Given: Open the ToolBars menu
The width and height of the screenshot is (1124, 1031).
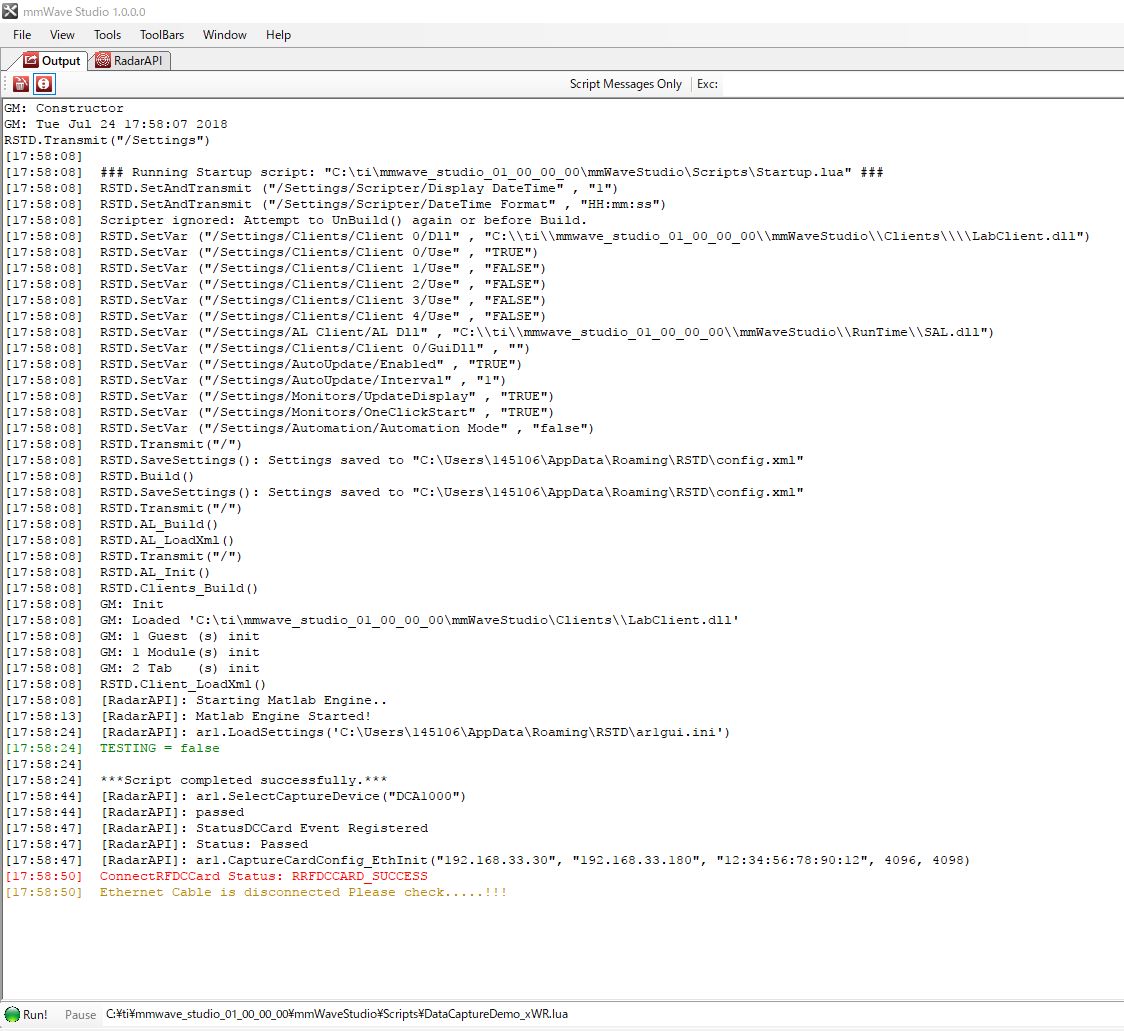Looking at the screenshot, I should (x=162, y=34).
